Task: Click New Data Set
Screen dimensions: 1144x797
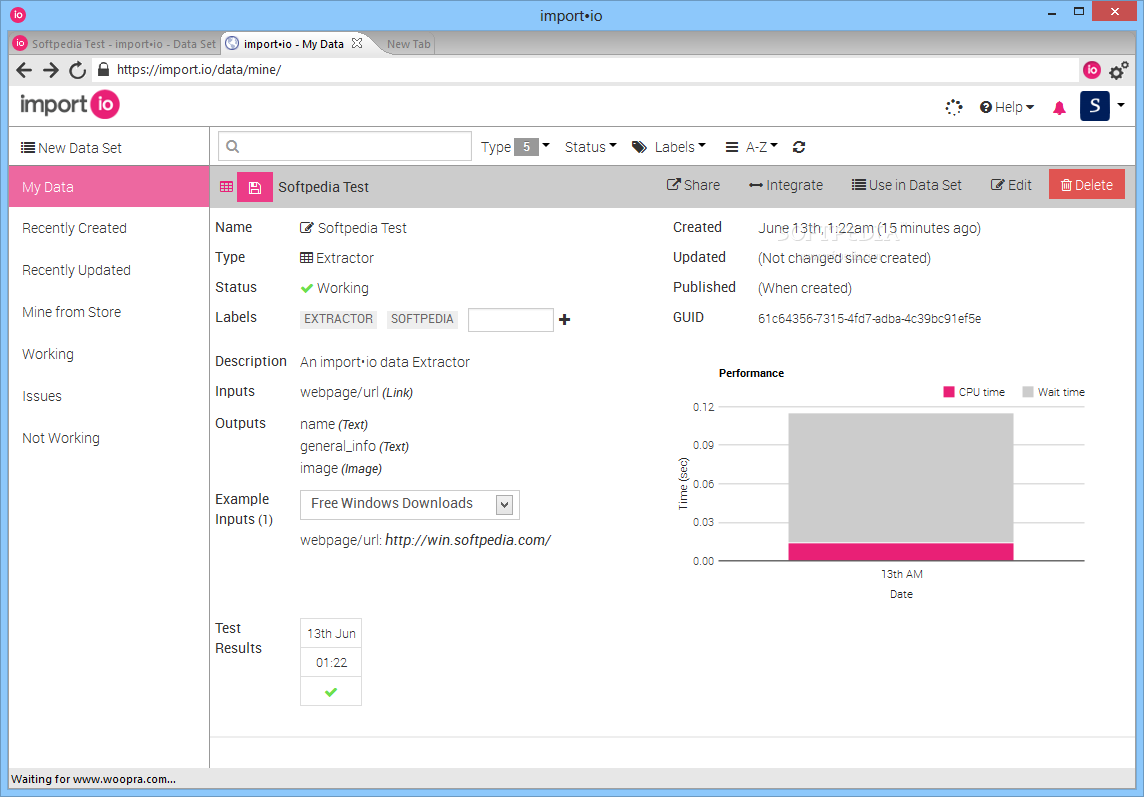Action: click(x=71, y=147)
